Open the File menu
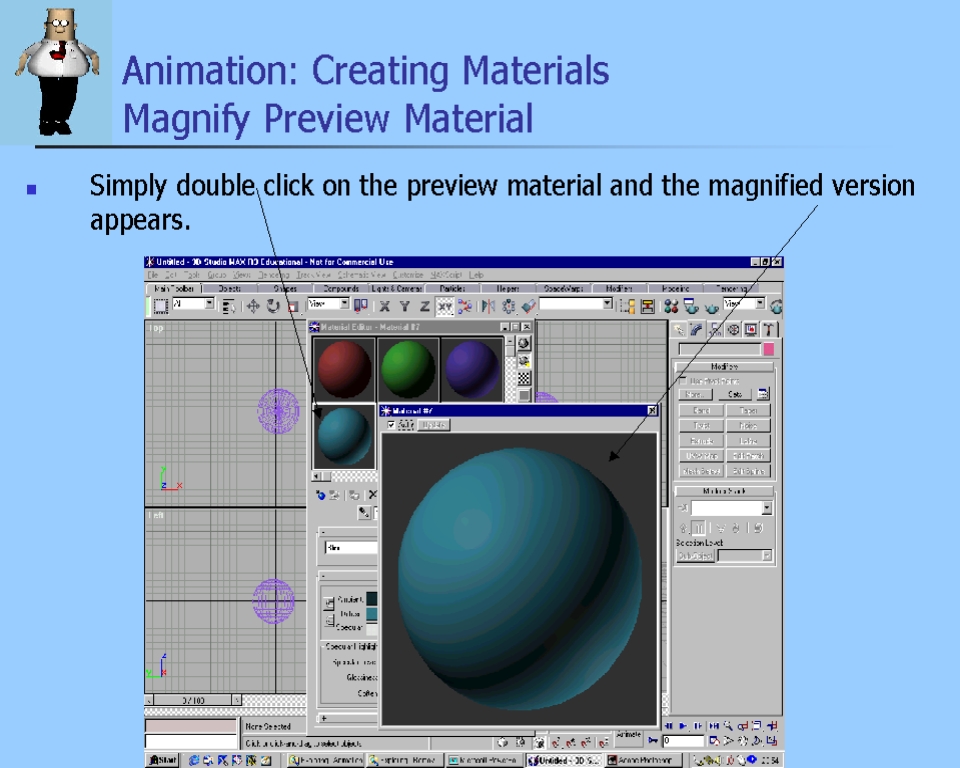 pyautogui.click(x=153, y=274)
